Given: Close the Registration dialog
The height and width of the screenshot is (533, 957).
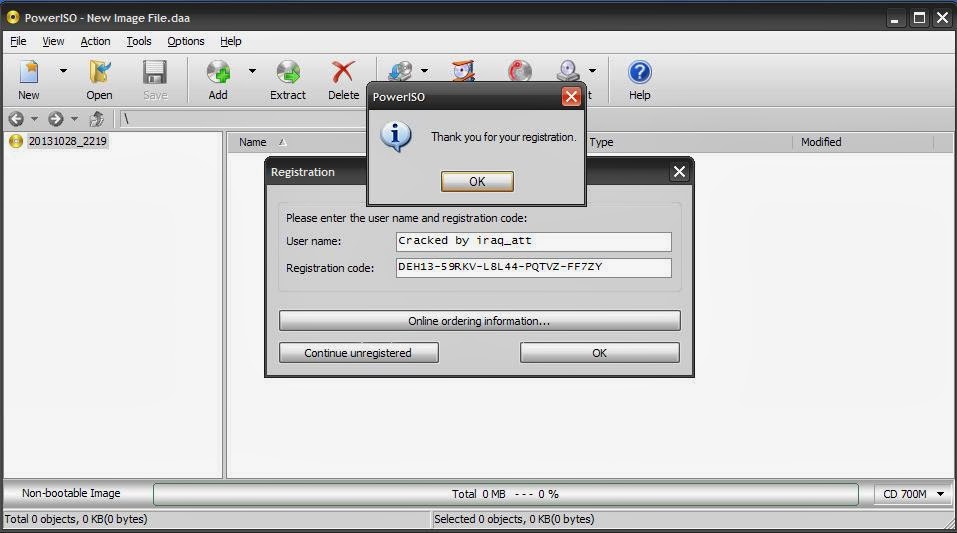Looking at the screenshot, I should coord(679,172).
